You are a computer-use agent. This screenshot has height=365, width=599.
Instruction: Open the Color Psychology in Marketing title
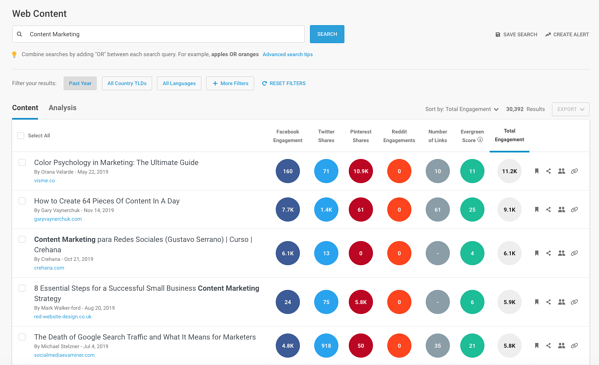(116, 162)
